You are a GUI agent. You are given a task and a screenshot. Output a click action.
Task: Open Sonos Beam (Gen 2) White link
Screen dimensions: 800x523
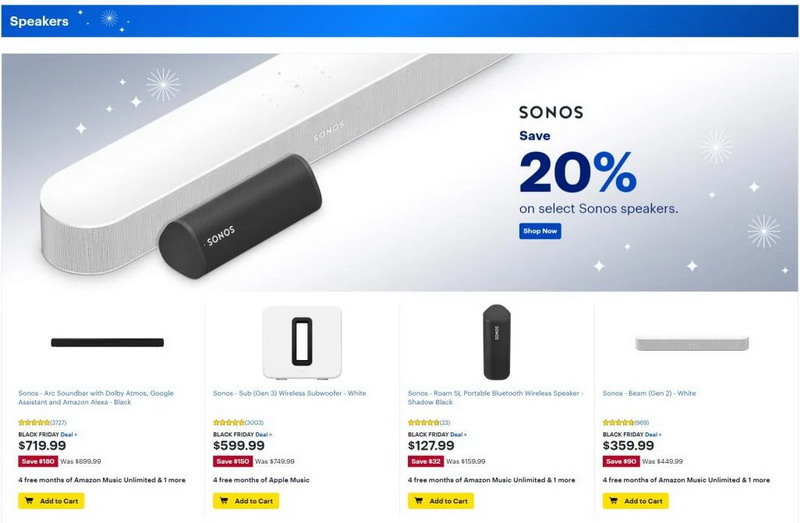point(649,393)
